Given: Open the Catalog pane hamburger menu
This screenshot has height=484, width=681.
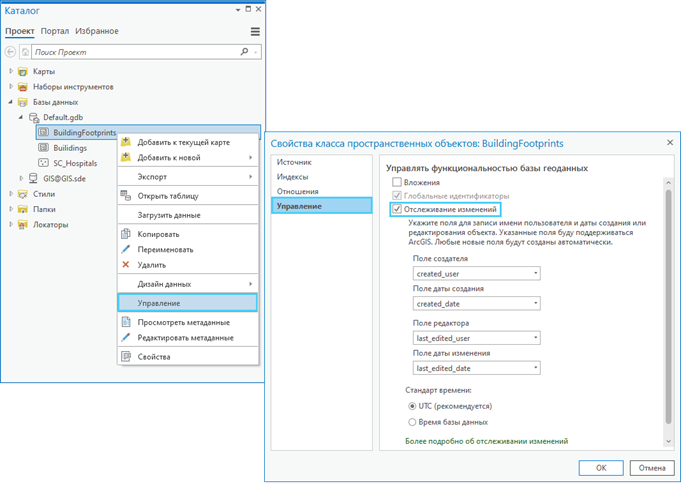Looking at the screenshot, I should [x=255, y=31].
